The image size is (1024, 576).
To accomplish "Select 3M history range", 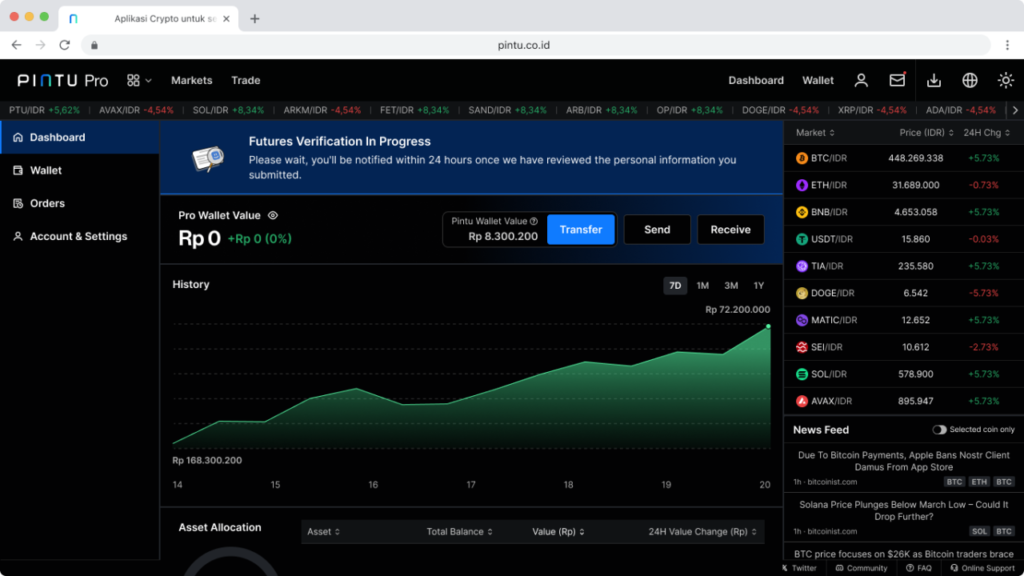I will [731, 285].
